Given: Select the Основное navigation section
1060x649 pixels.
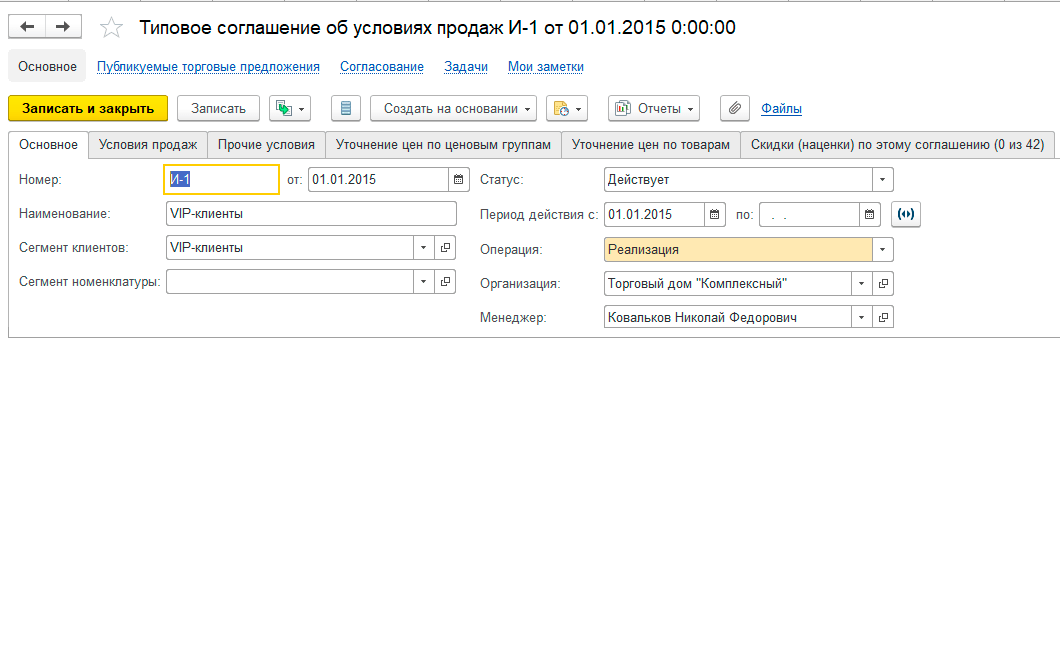Looking at the screenshot, I should (x=47, y=66).
